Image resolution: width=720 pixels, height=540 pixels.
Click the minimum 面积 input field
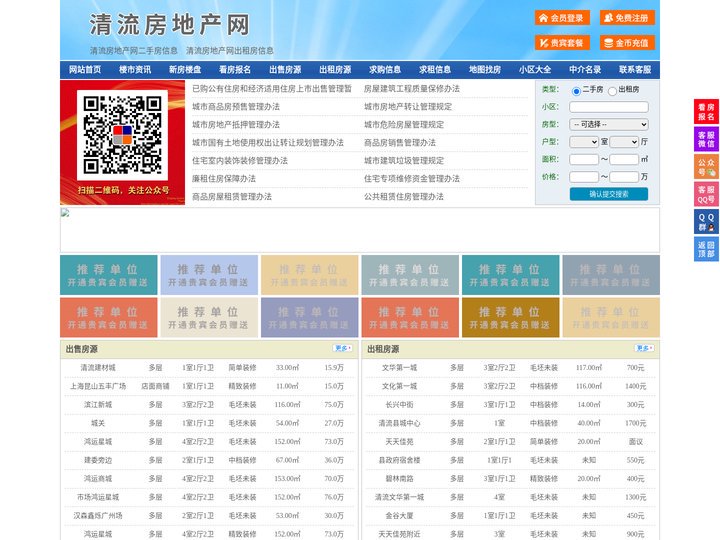click(x=584, y=159)
